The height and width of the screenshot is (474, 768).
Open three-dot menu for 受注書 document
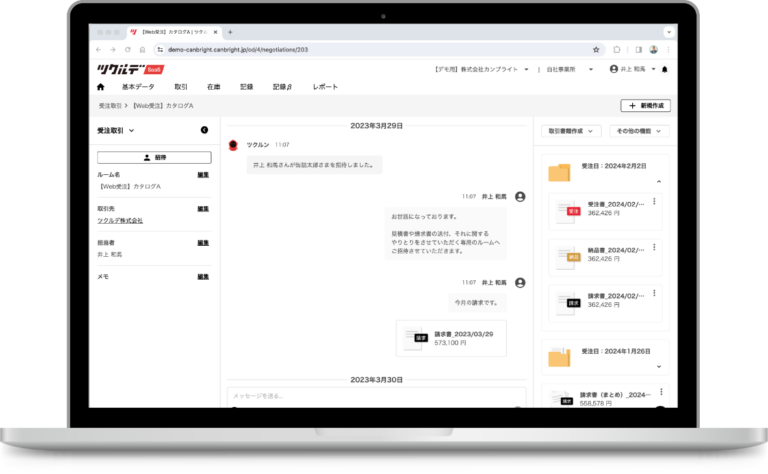click(x=654, y=202)
